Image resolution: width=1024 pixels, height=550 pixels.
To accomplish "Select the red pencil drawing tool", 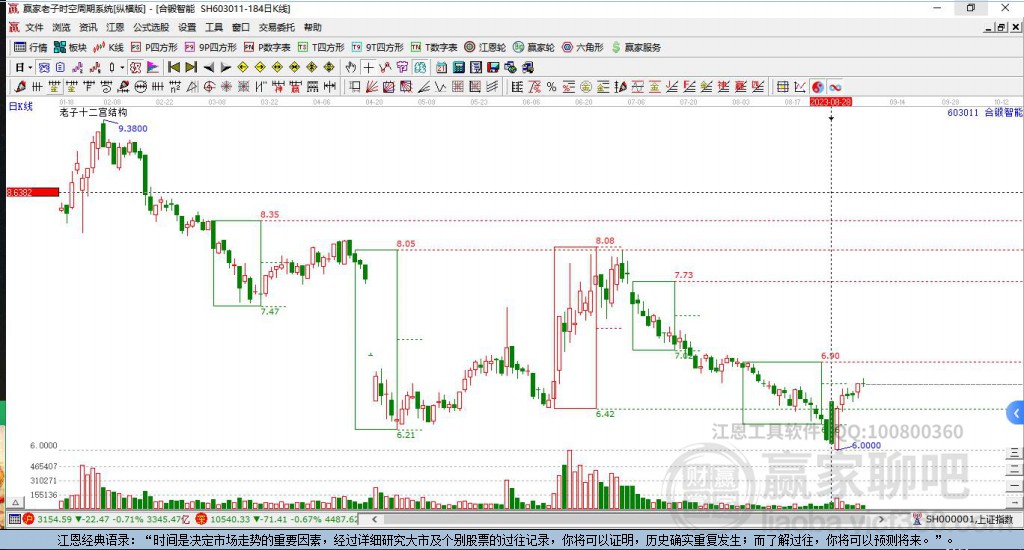I will pyautogui.click(x=20, y=86).
